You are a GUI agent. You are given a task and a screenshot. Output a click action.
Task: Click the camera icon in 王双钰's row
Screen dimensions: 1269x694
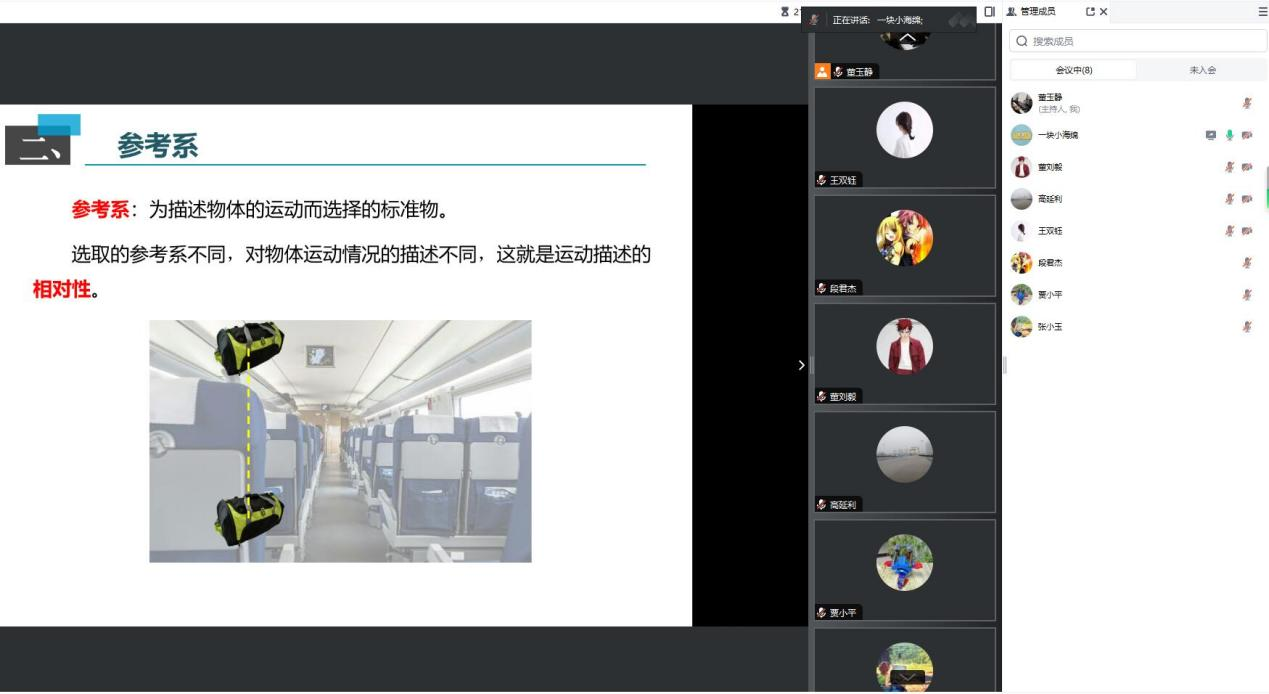[x=1246, y=231]
